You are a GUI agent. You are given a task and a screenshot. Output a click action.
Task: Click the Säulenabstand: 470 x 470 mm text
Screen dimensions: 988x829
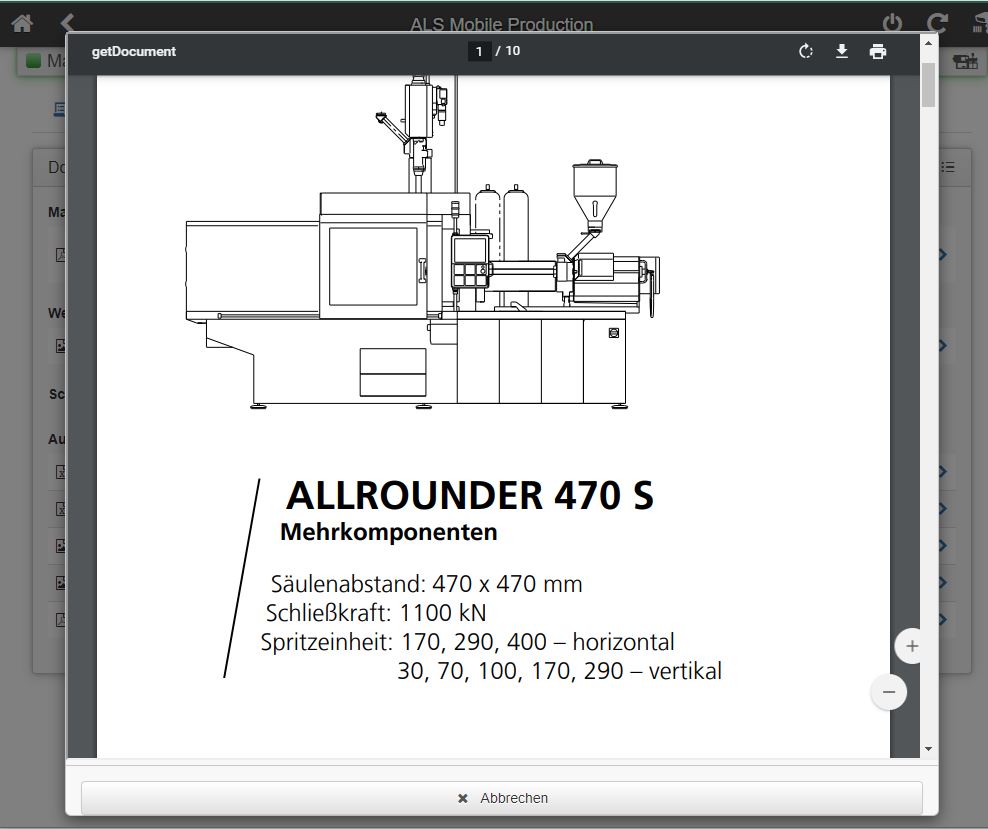[x=427, y=583]
